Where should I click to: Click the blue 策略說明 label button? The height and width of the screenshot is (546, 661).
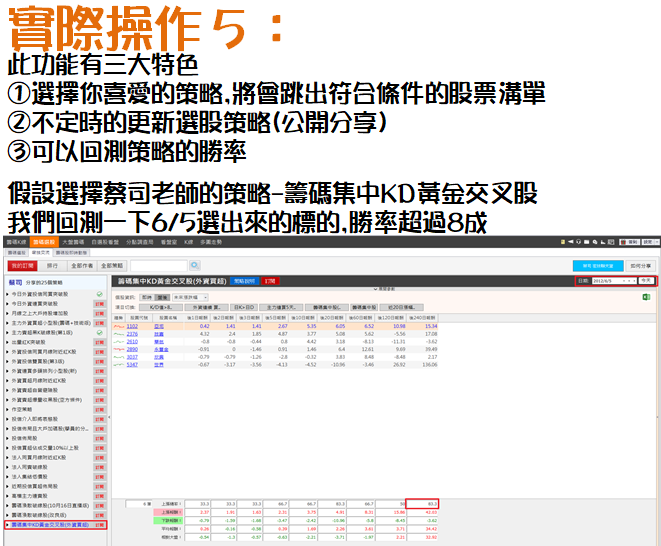click(245, 282)
